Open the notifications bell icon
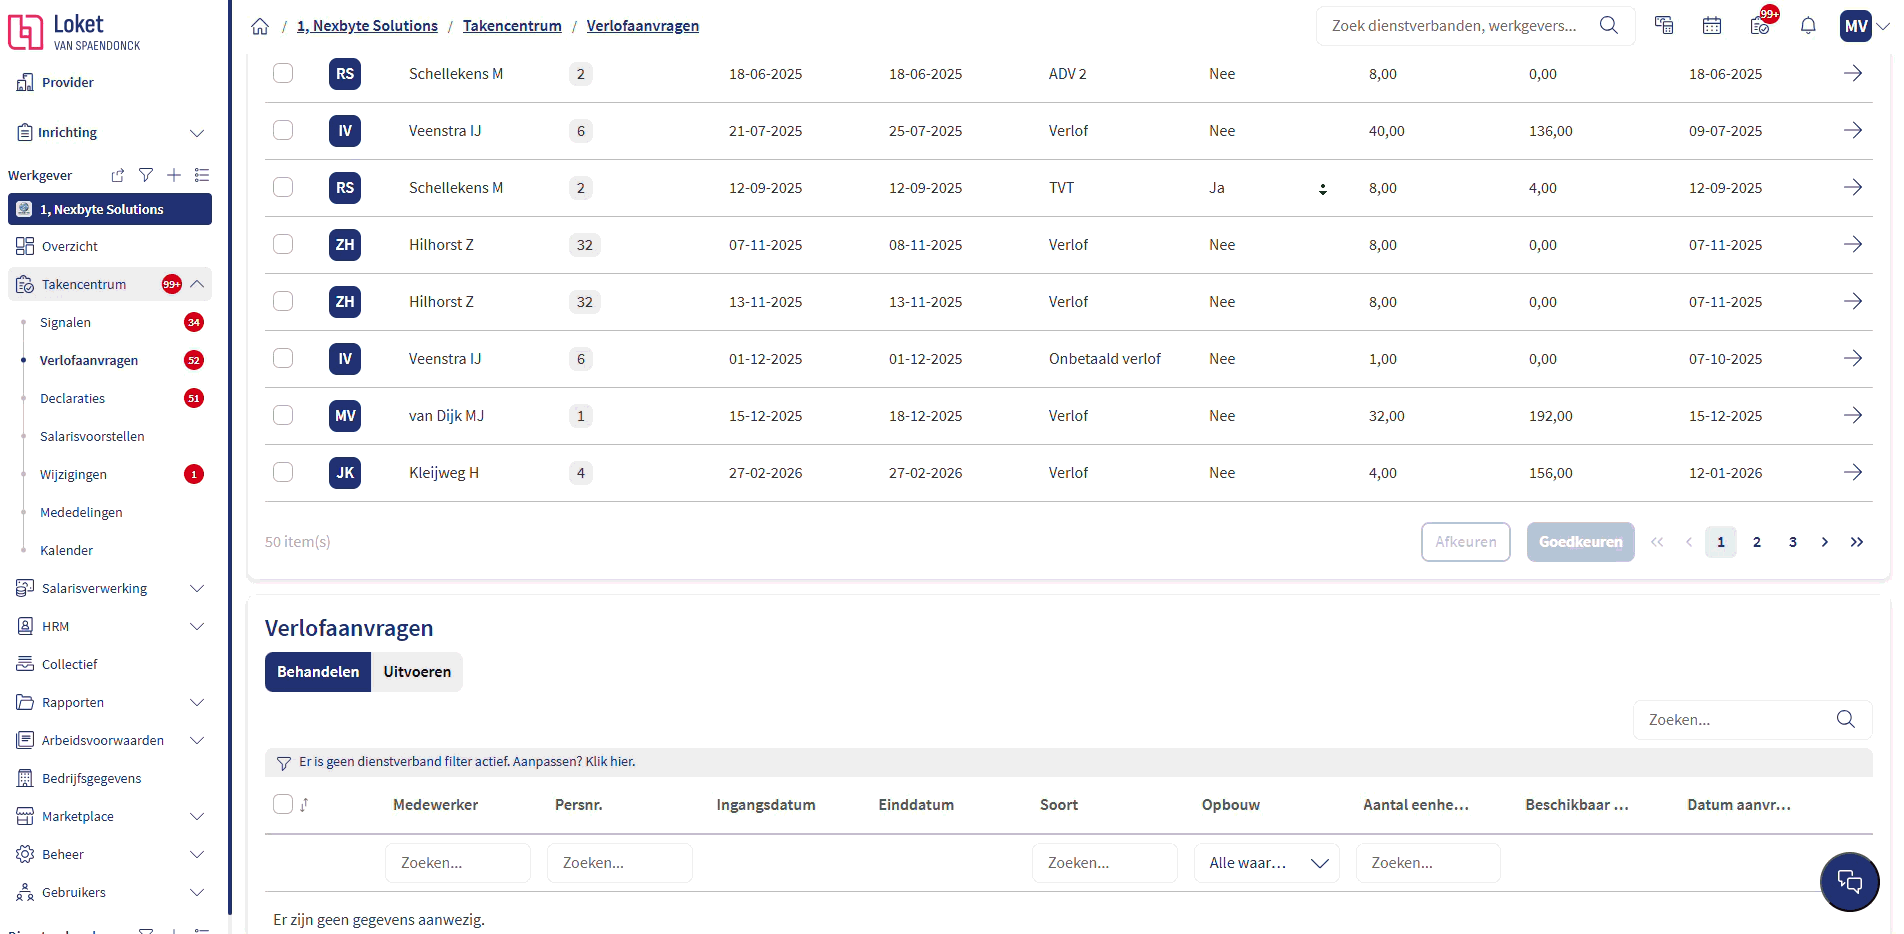The height and width of the screenshot is (934, 1904). (1808, 26)
